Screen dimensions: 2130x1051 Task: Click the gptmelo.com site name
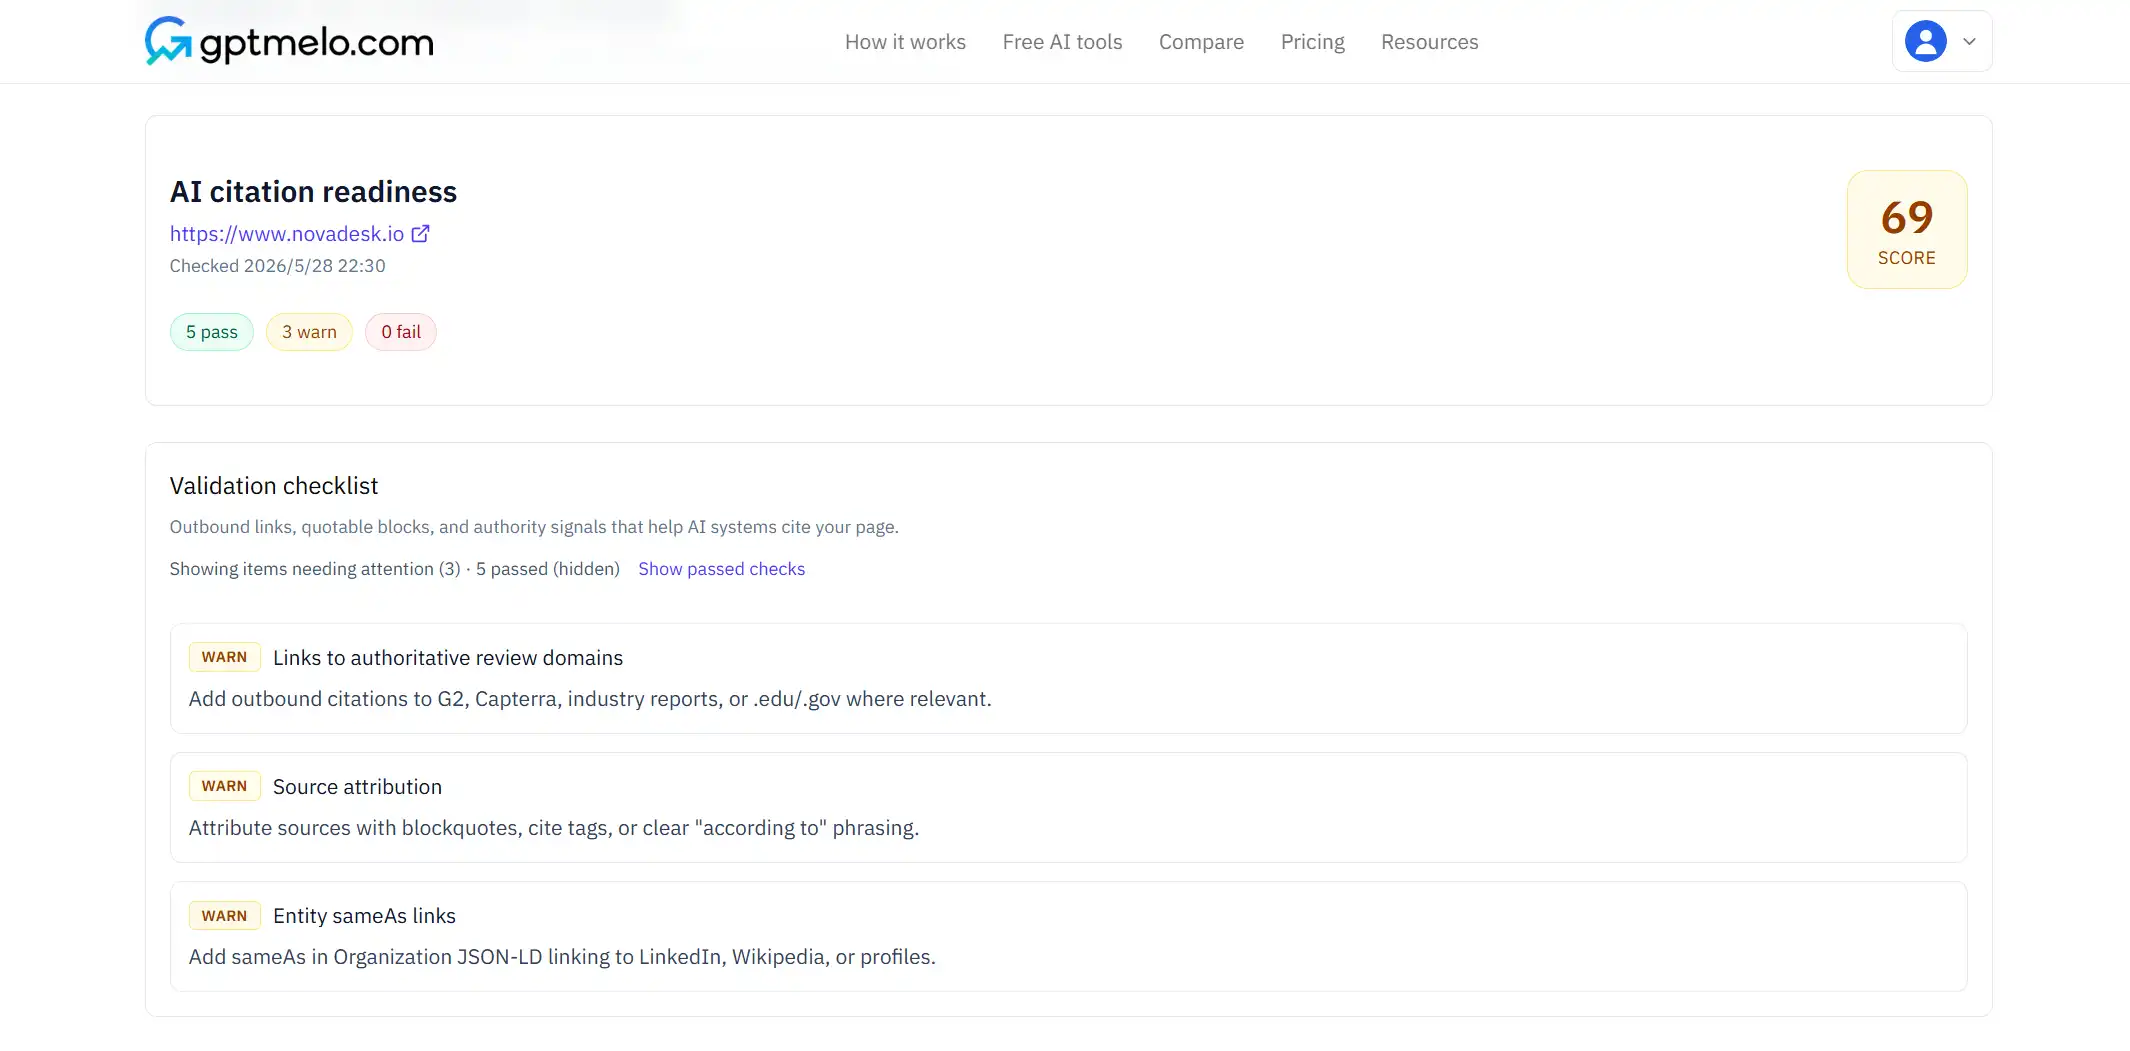(x=316, y=42)
